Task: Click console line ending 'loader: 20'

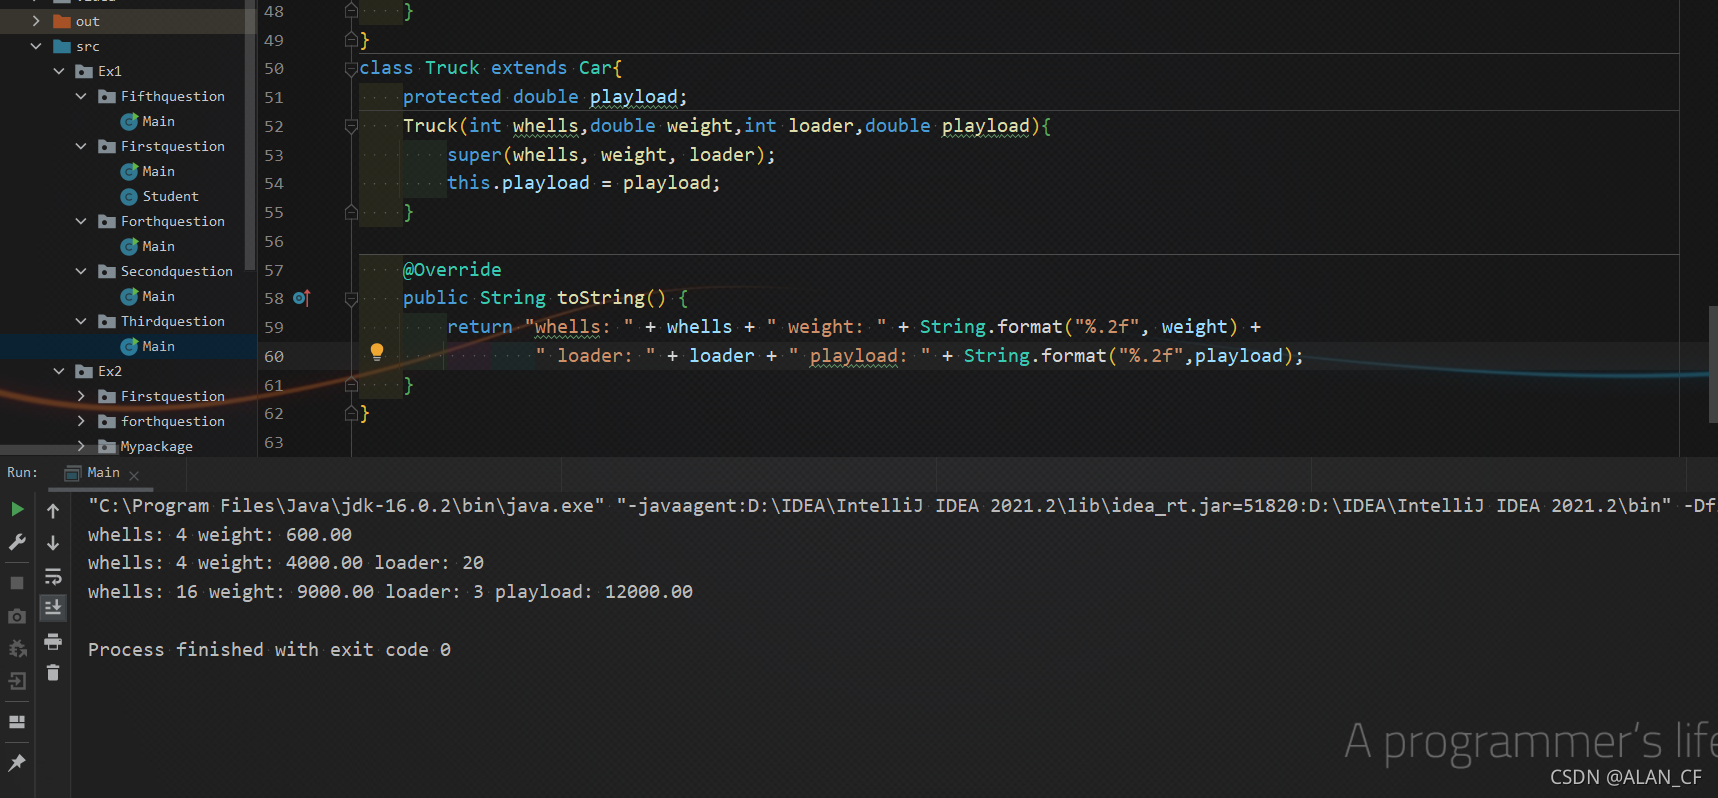Action: pos(286,563)
